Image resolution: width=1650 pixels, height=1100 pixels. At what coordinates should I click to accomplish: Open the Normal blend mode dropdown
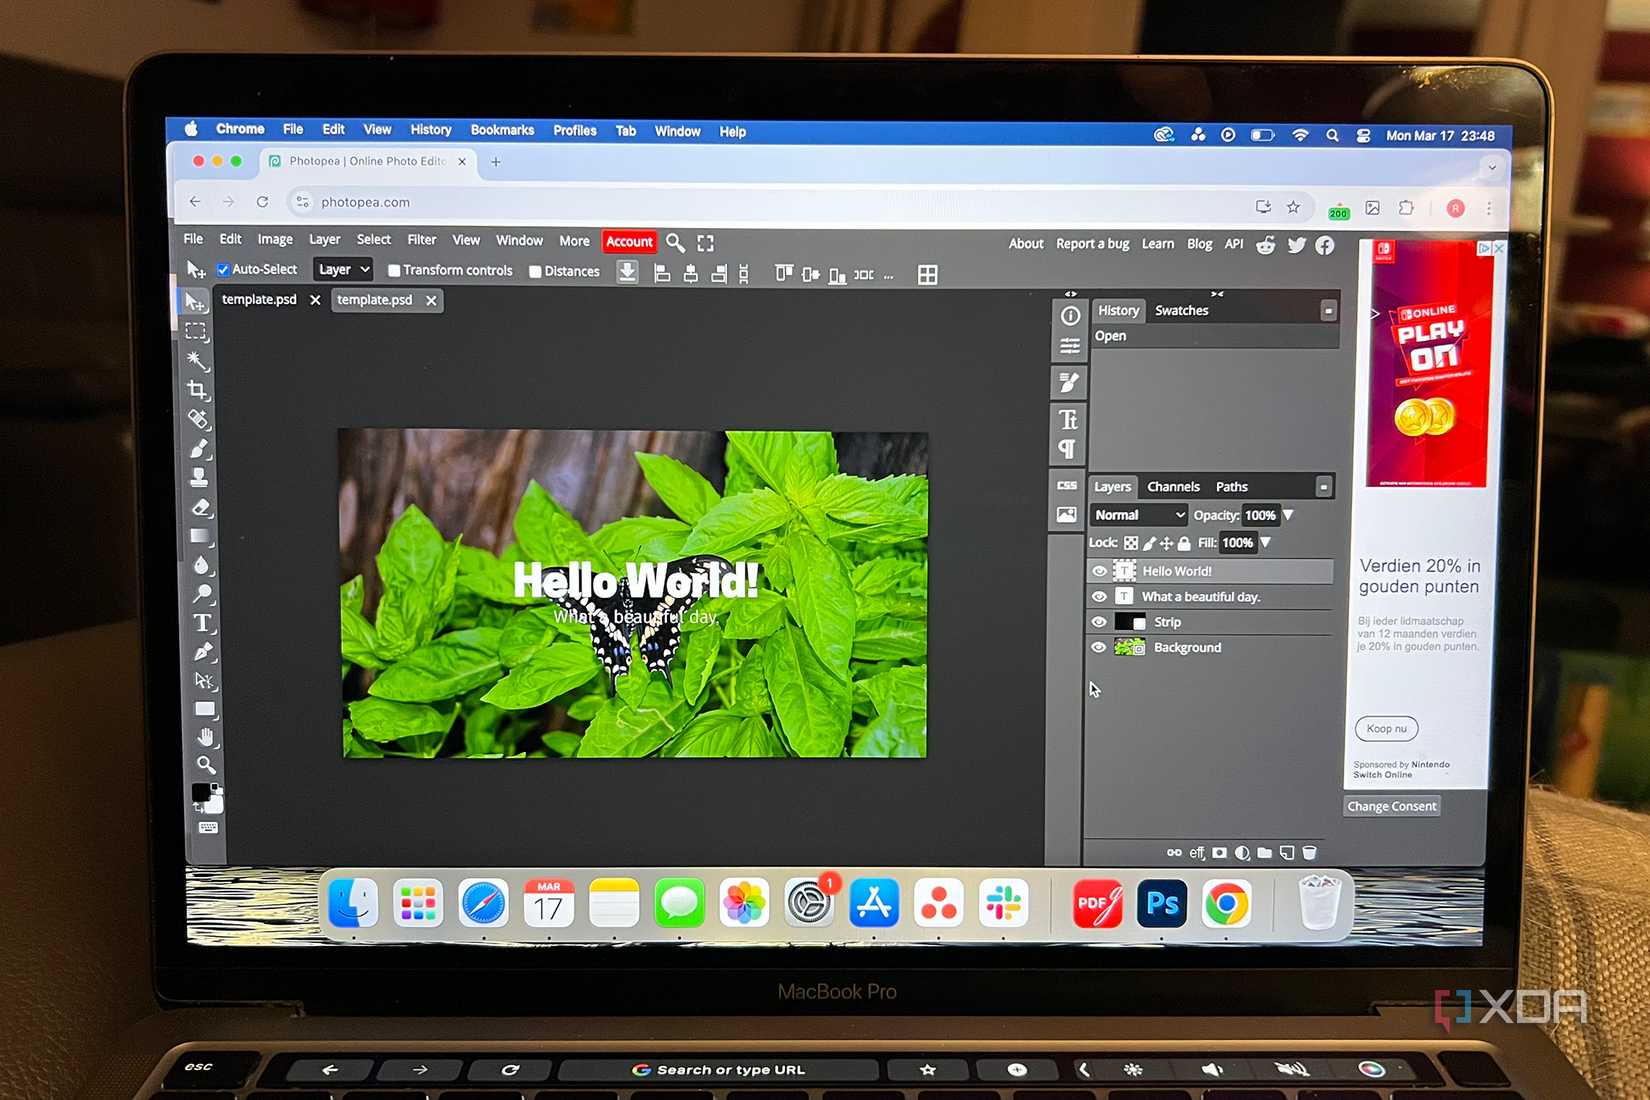[1138, 515]
